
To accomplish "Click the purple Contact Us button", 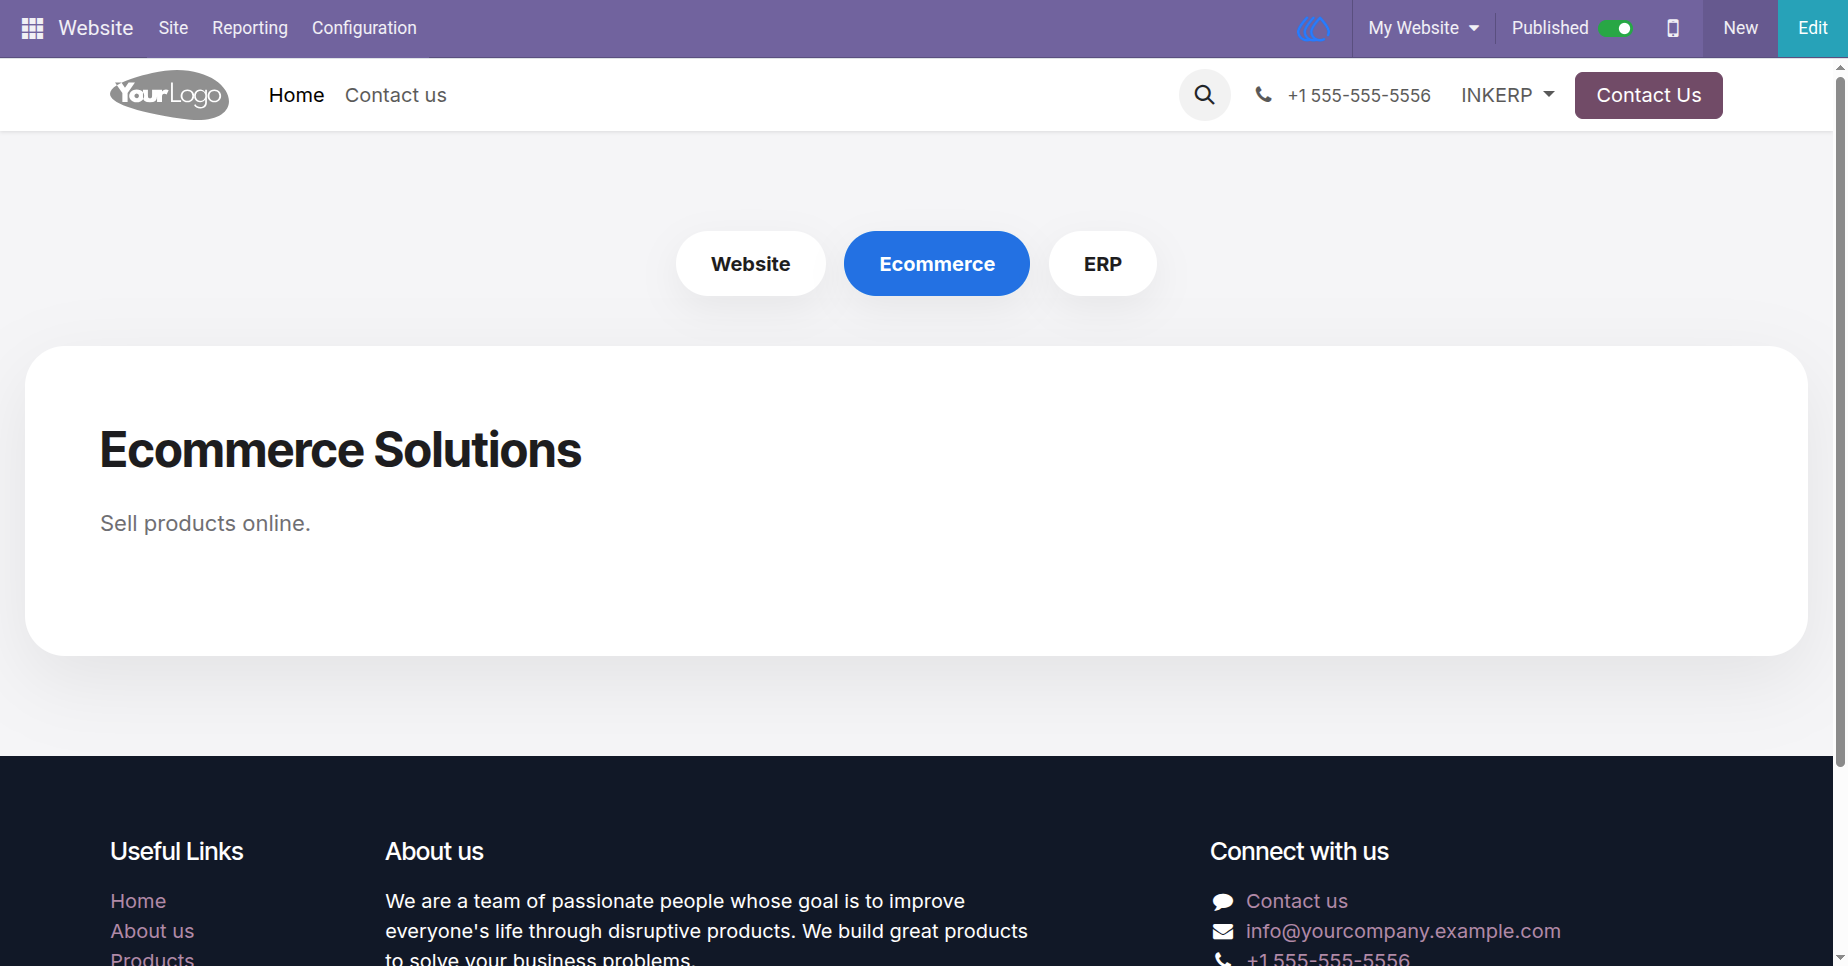I will pyautogui.click(x=1648, y=95).
